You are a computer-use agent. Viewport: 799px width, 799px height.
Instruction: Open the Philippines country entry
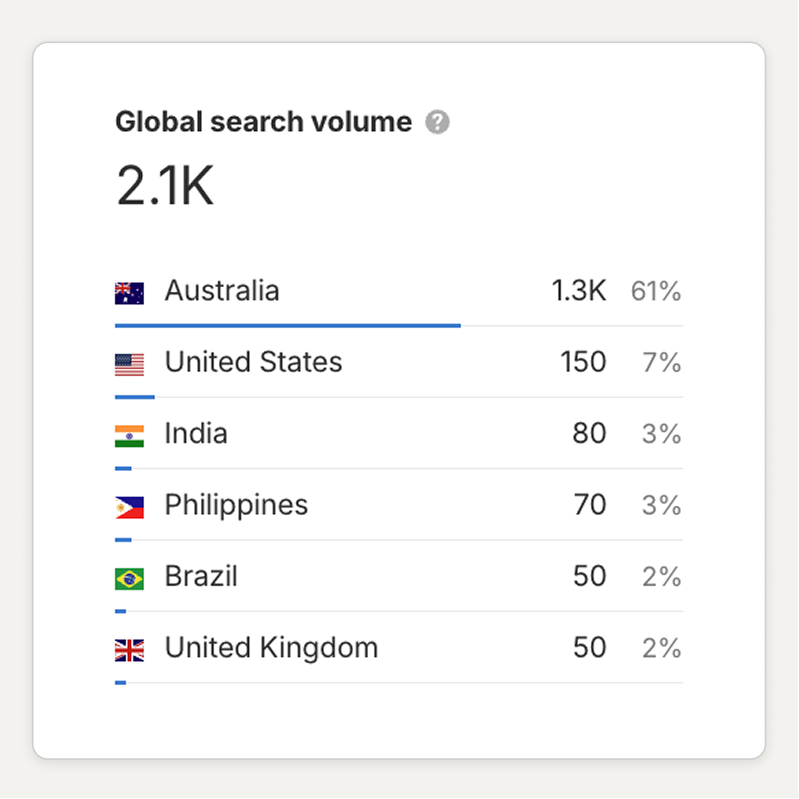(x=236, y=505)
